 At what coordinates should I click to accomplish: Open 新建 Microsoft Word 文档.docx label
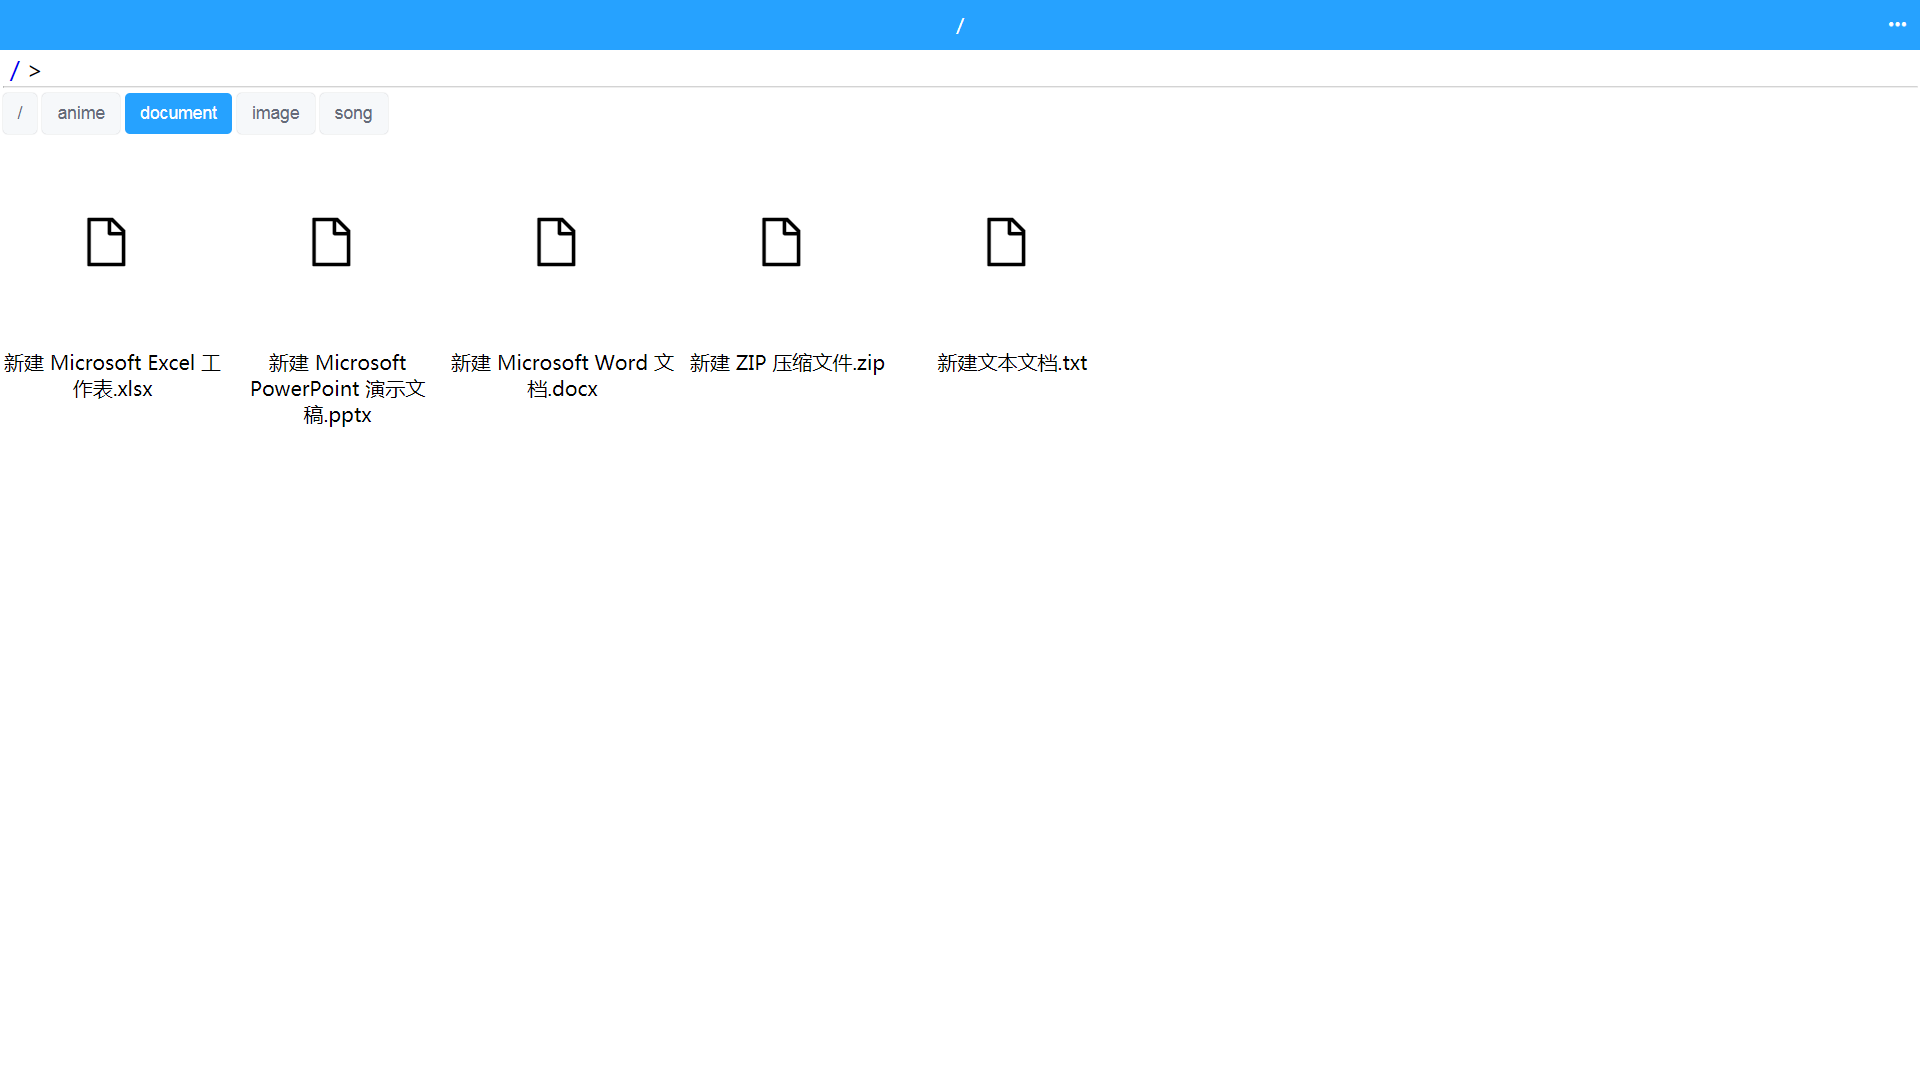pyautogui.click(x=562, y=376)
